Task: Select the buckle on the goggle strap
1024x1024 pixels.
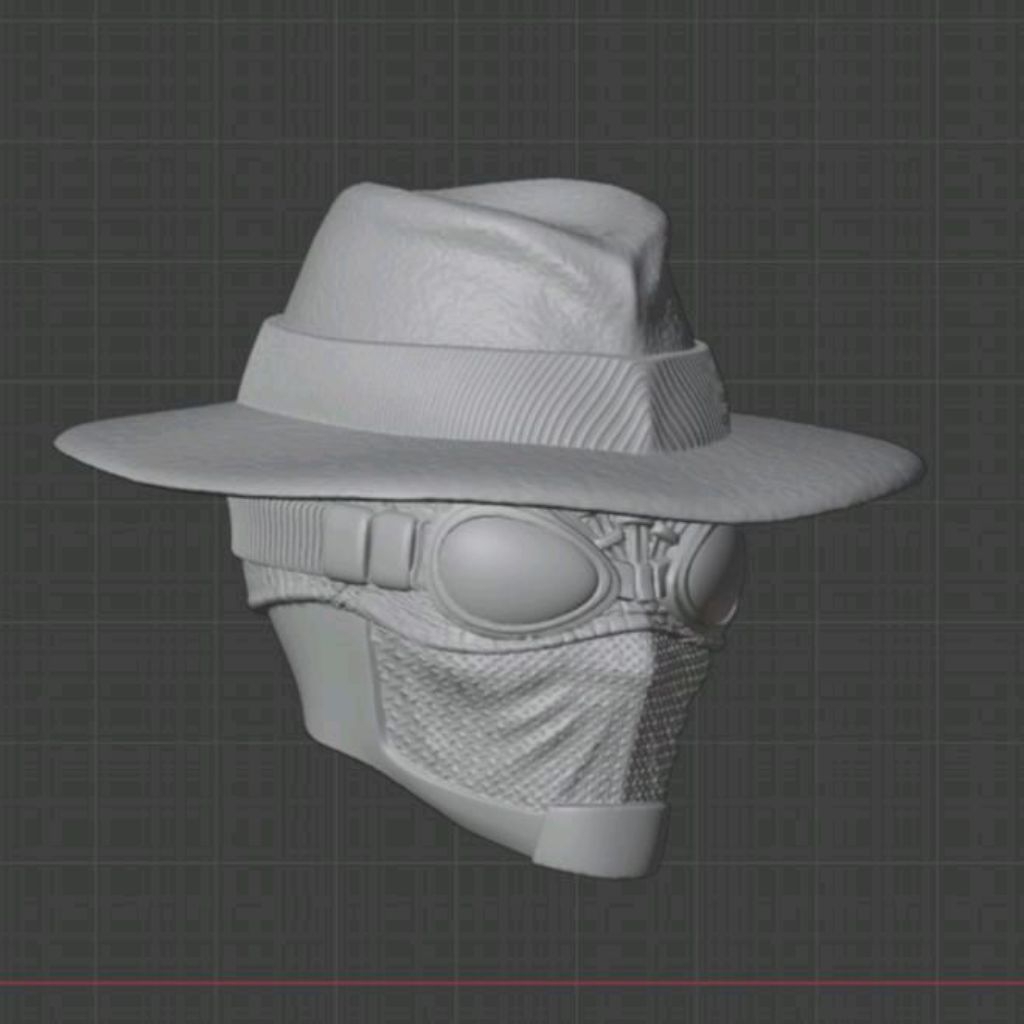Action: pos(368,545)
